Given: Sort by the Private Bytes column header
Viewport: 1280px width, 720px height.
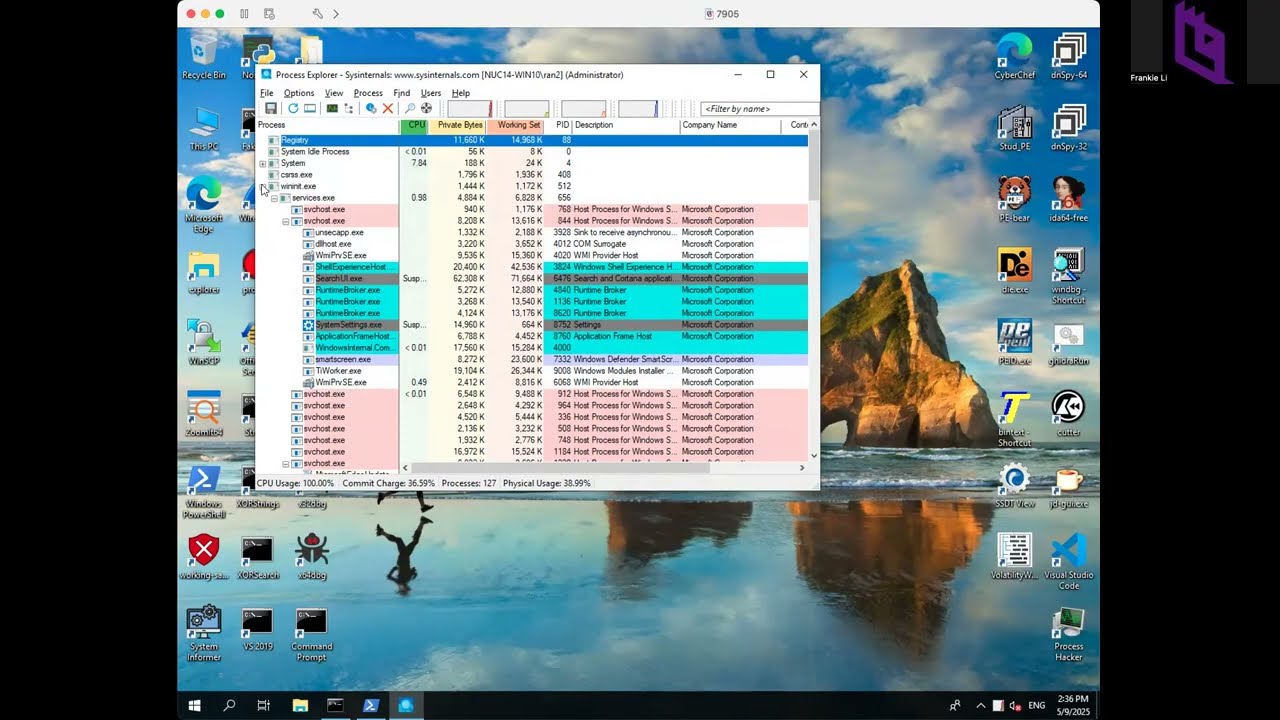Looking at the screenshot, I should click(x=458, y=125).
